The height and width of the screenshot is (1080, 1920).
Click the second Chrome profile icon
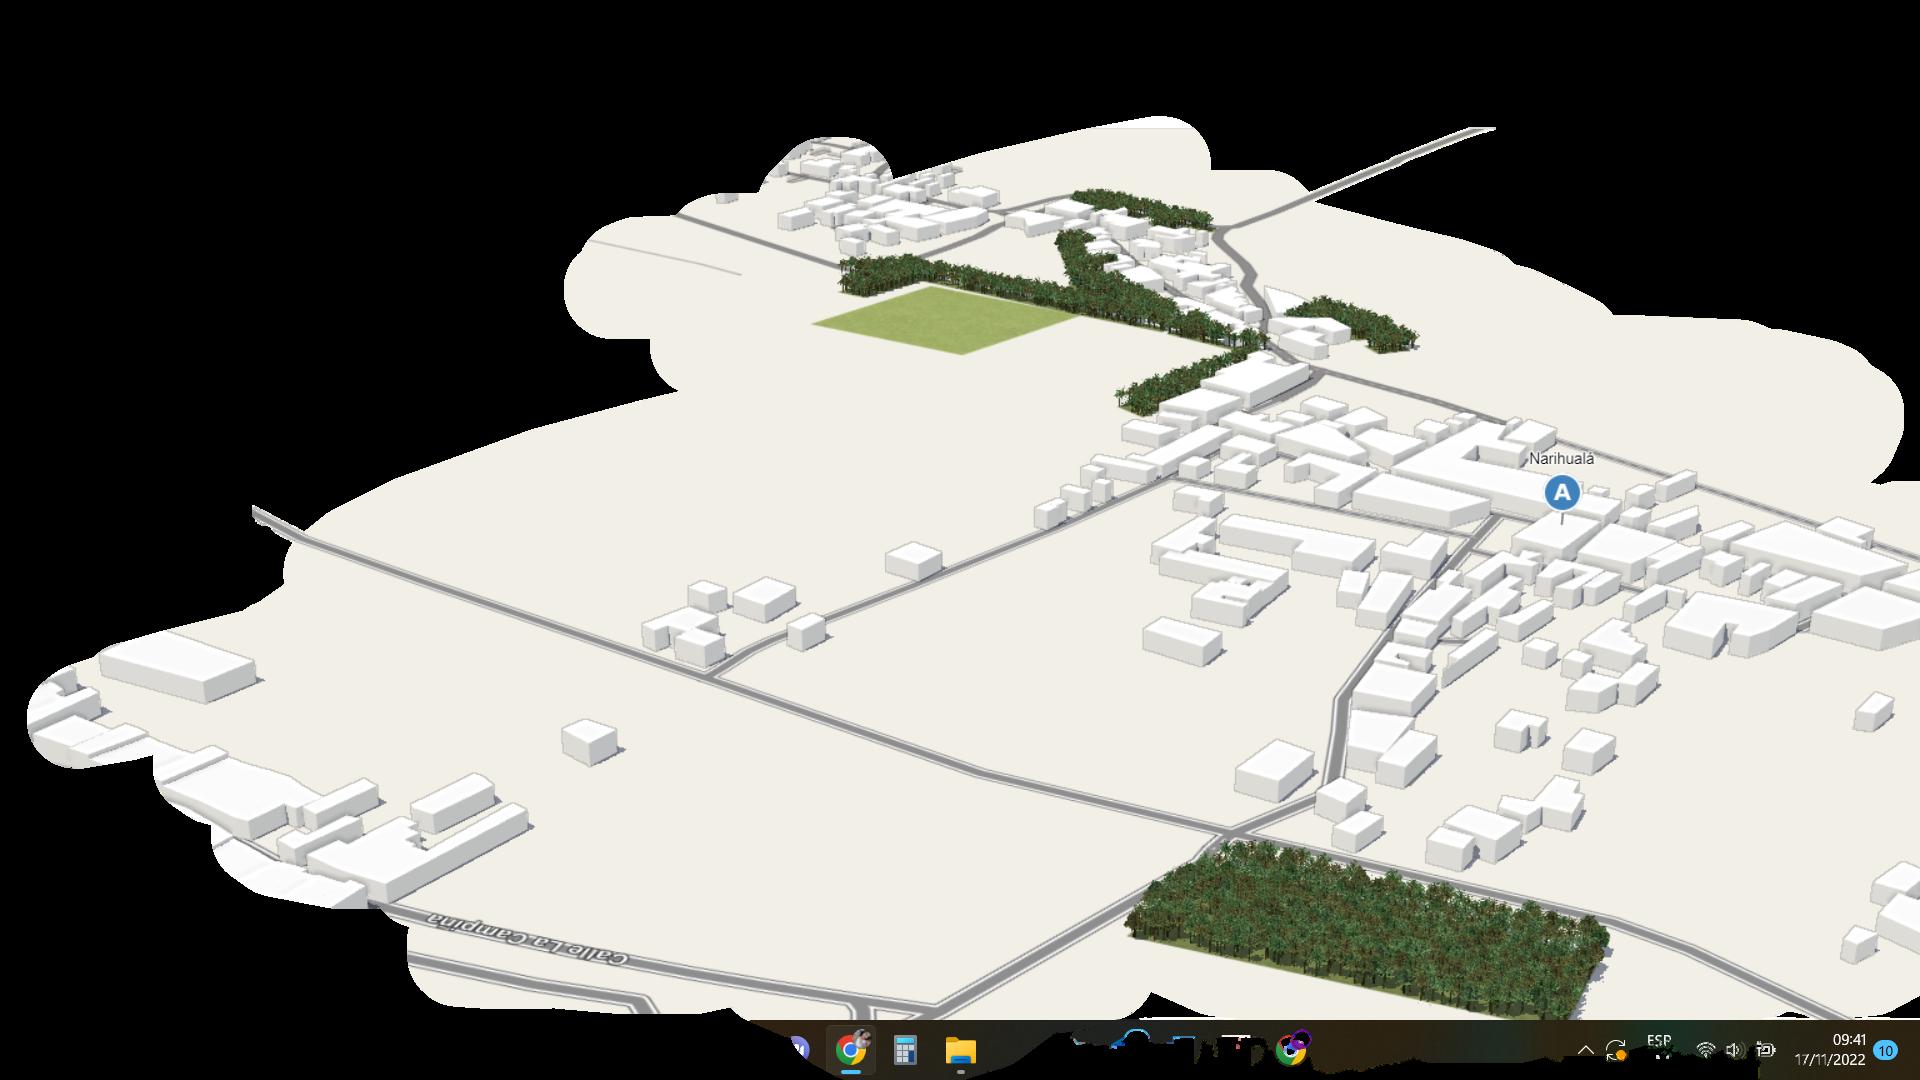[1291, 1049]
